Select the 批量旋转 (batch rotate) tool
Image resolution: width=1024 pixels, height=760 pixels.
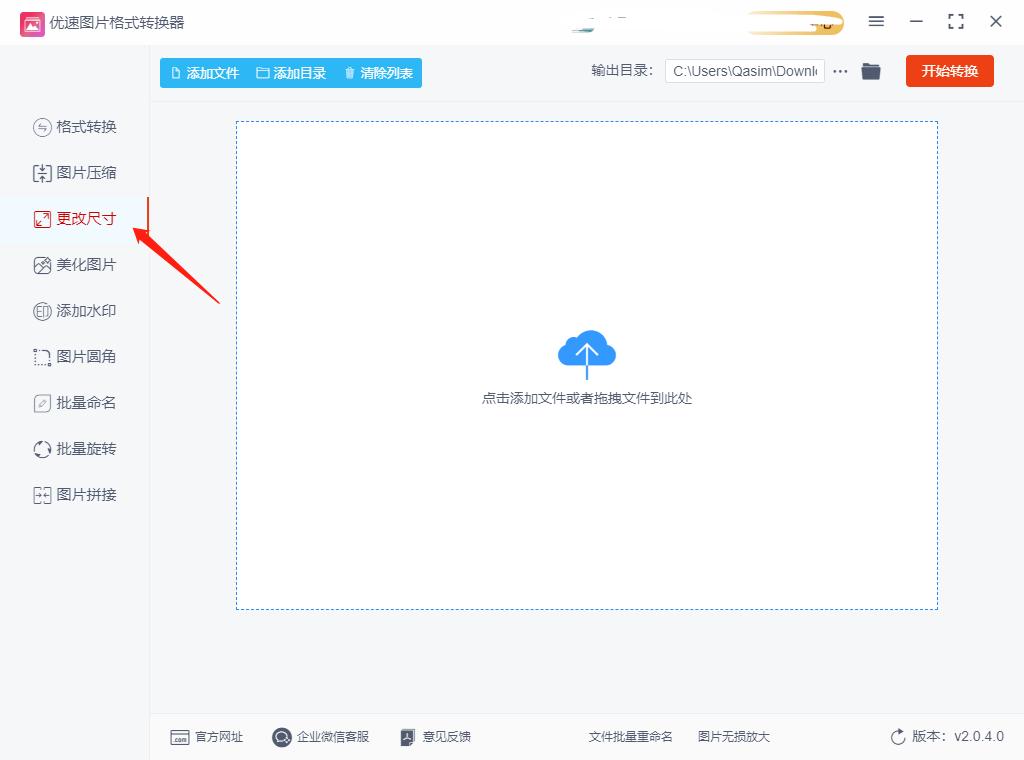(75, 449)
